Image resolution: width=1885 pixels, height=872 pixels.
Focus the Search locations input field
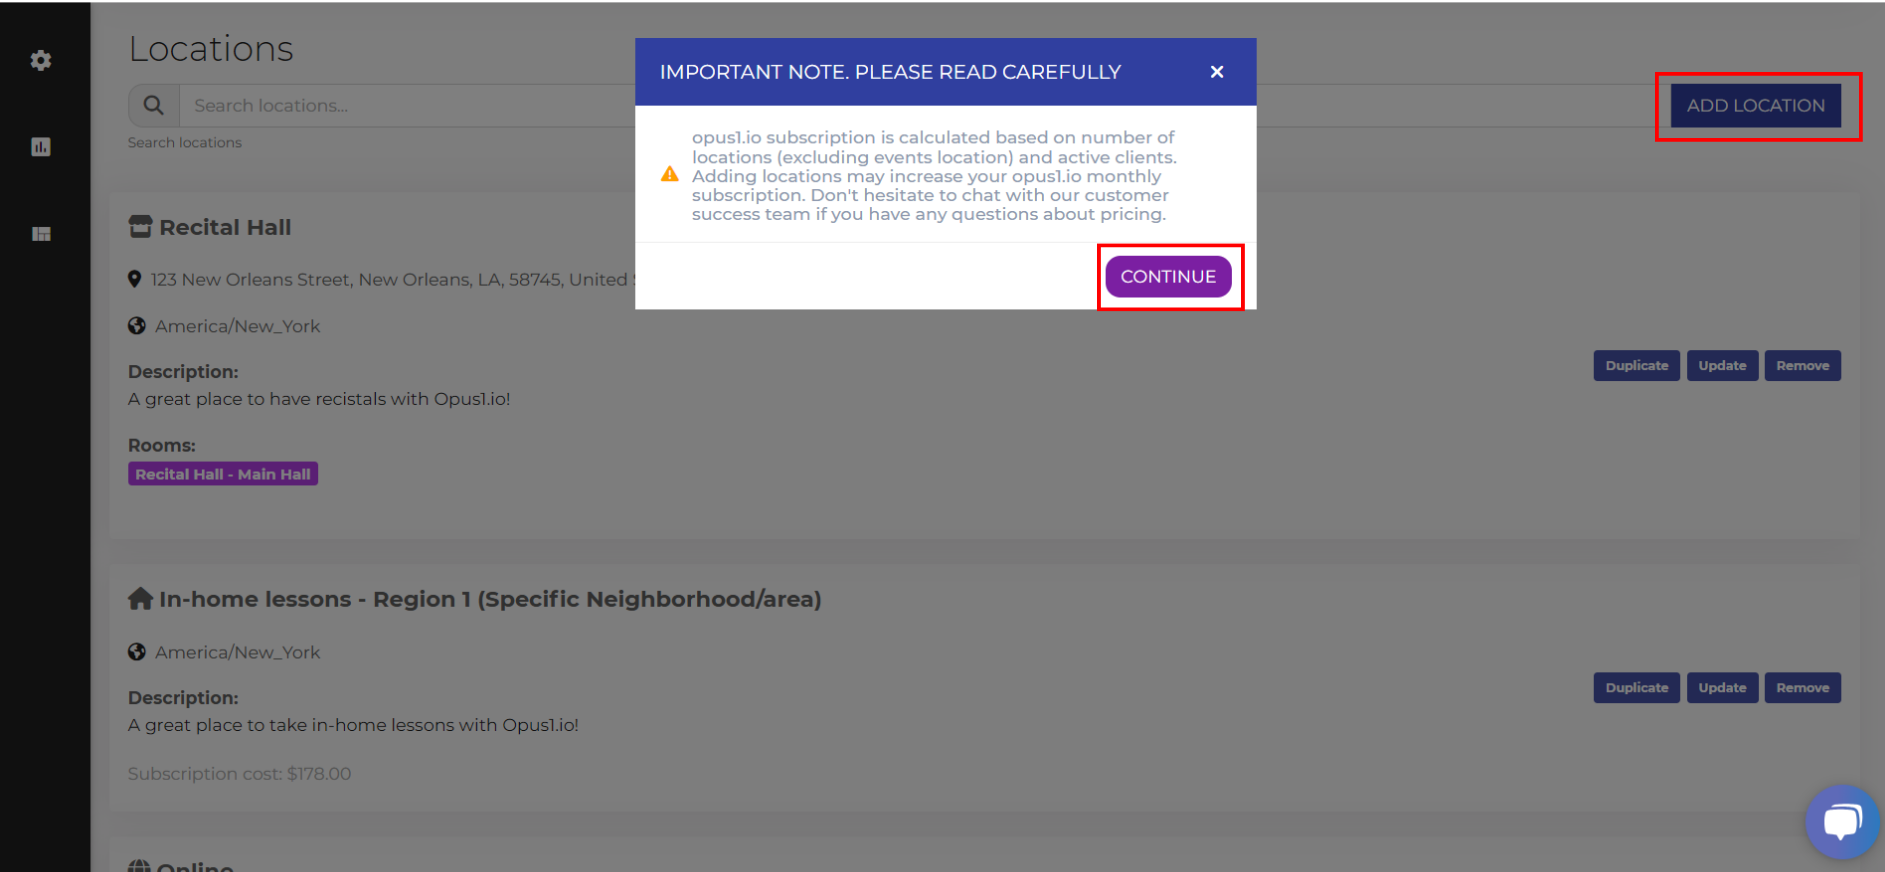click(400, 106)
